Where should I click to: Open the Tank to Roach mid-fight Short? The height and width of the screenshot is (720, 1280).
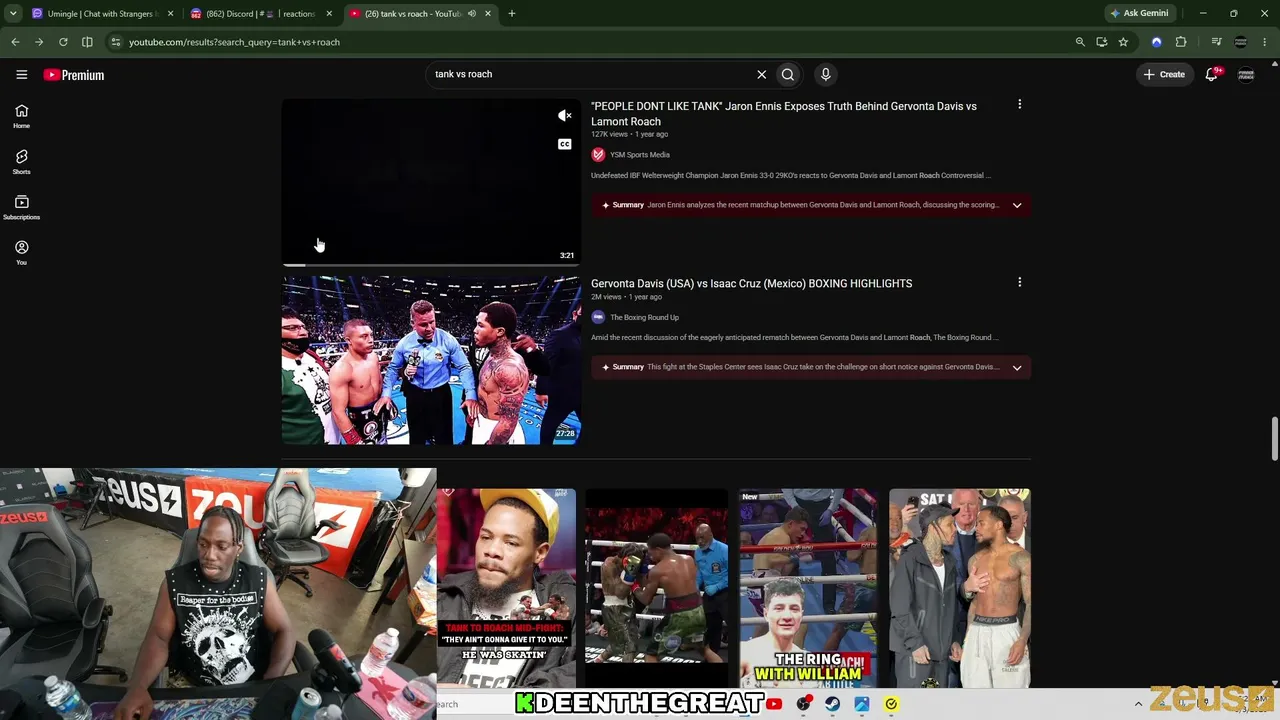pyautogui.click(x=506, y=588)
